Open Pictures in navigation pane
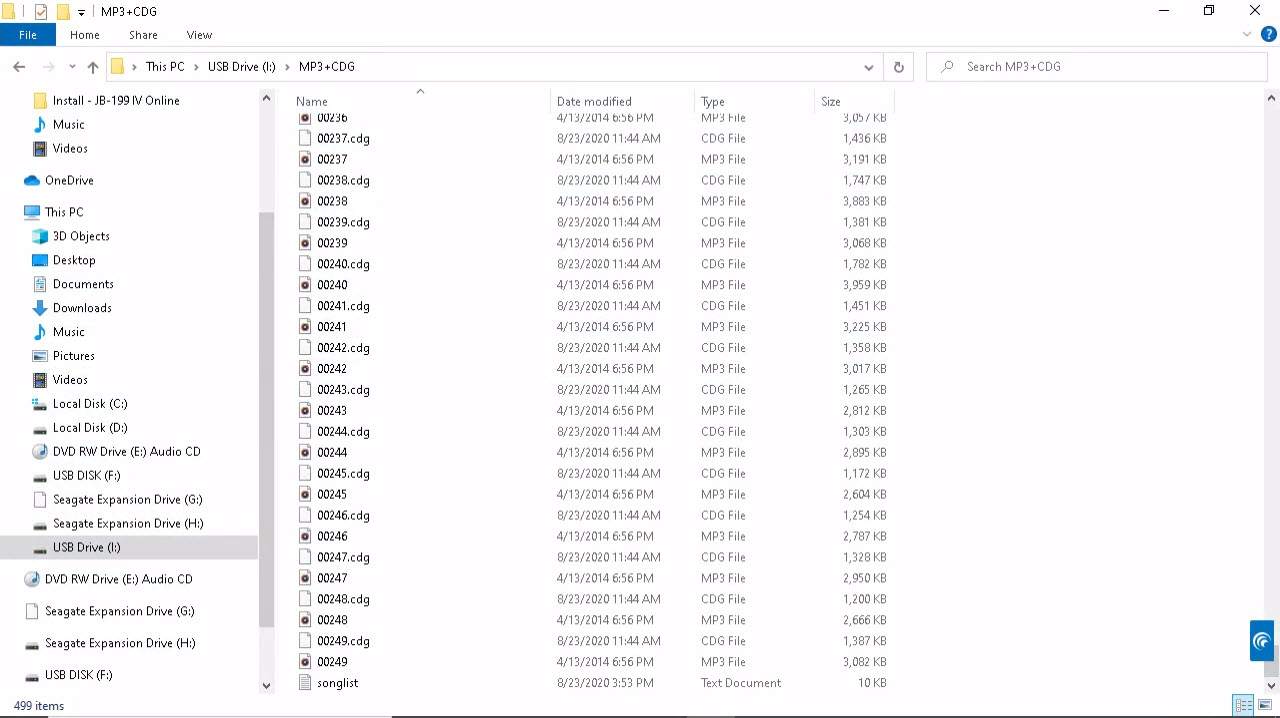 coord(74,357)
